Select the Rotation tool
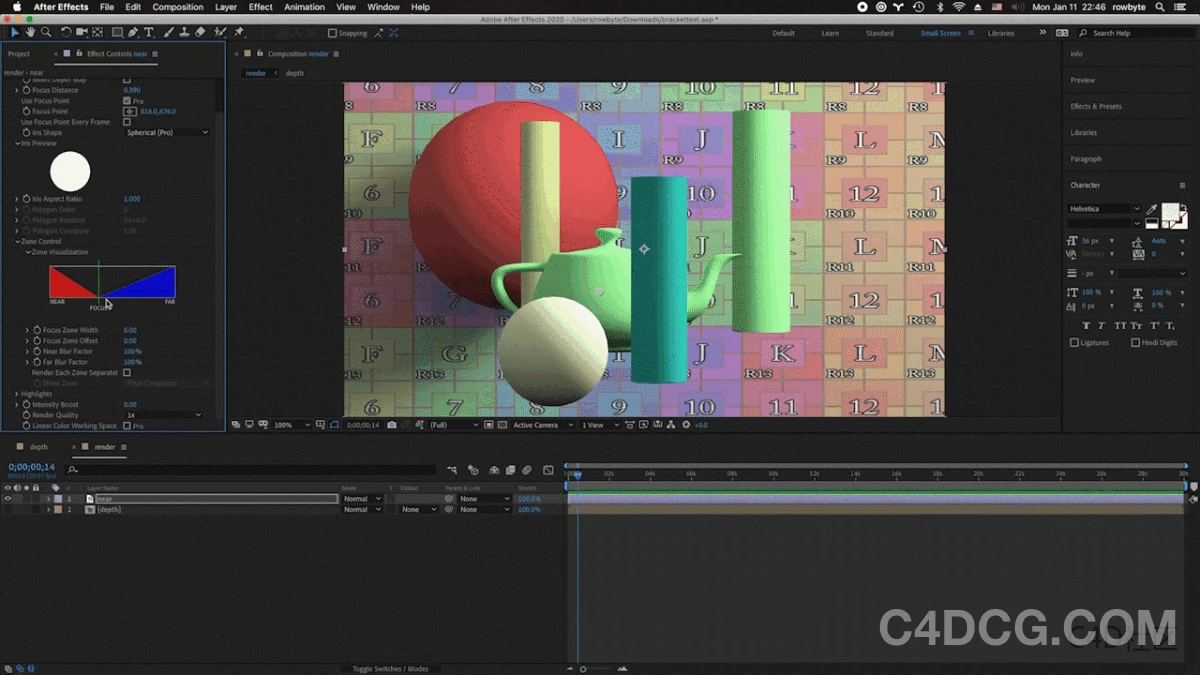 point(66,32)
